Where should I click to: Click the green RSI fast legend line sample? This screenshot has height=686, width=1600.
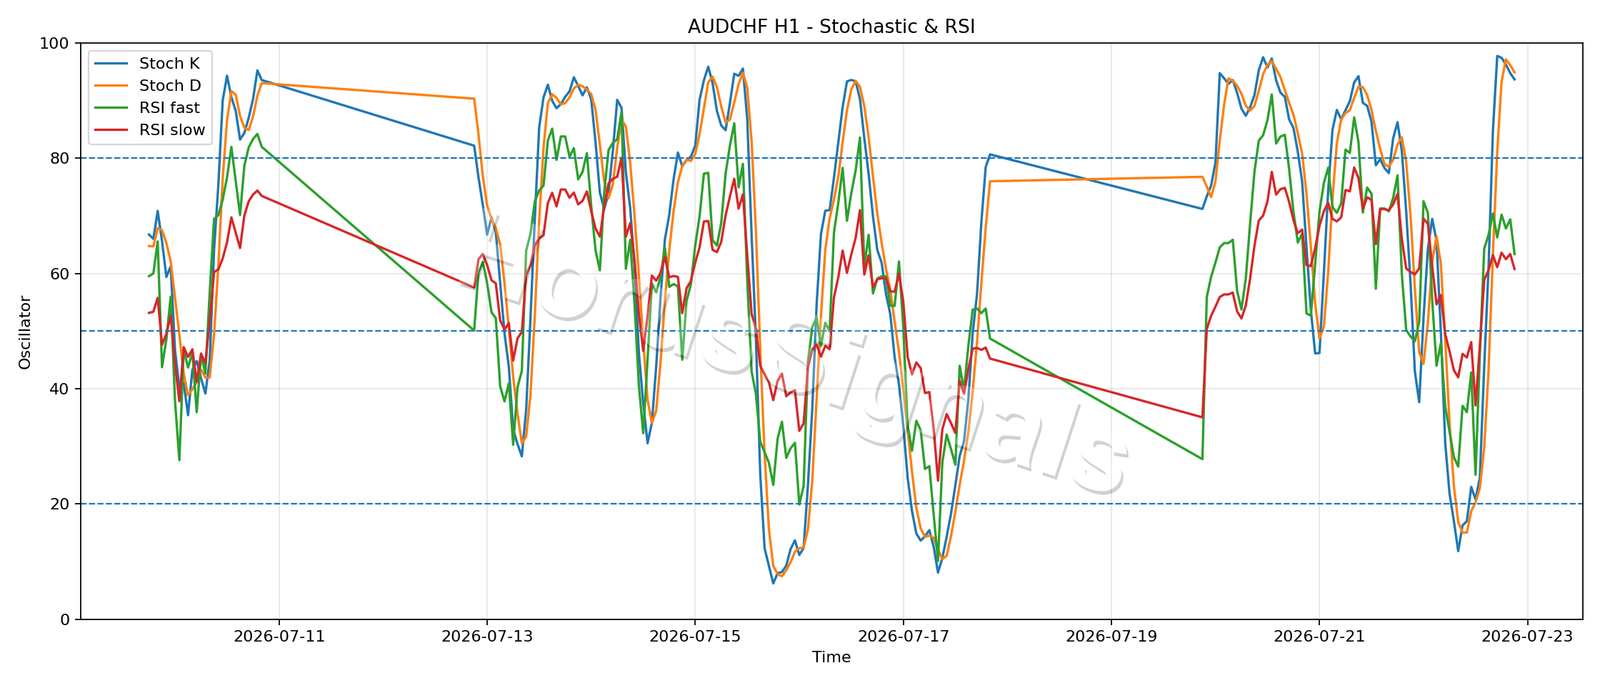pos(111,108)
